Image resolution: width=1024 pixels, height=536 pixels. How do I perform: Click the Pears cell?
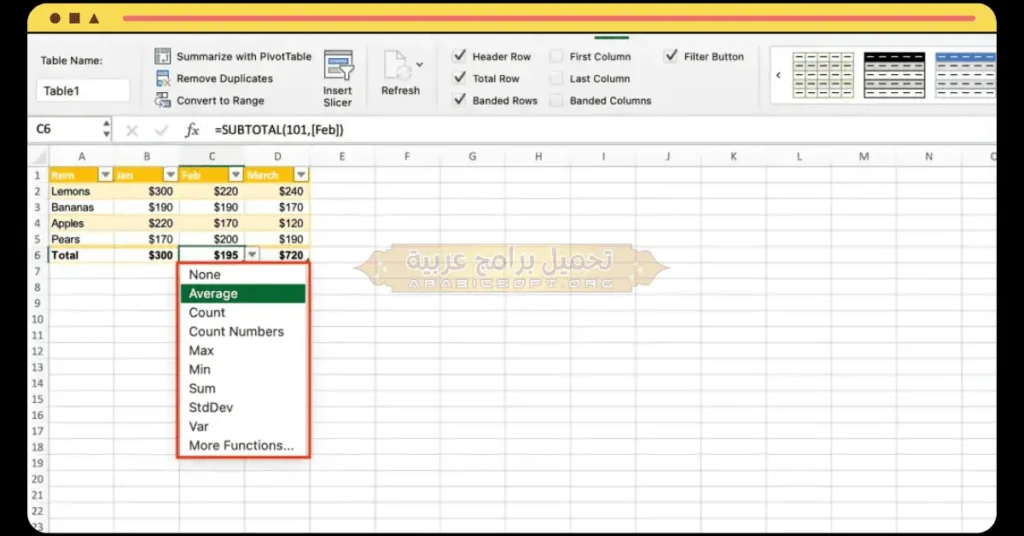tap(81, 239)
